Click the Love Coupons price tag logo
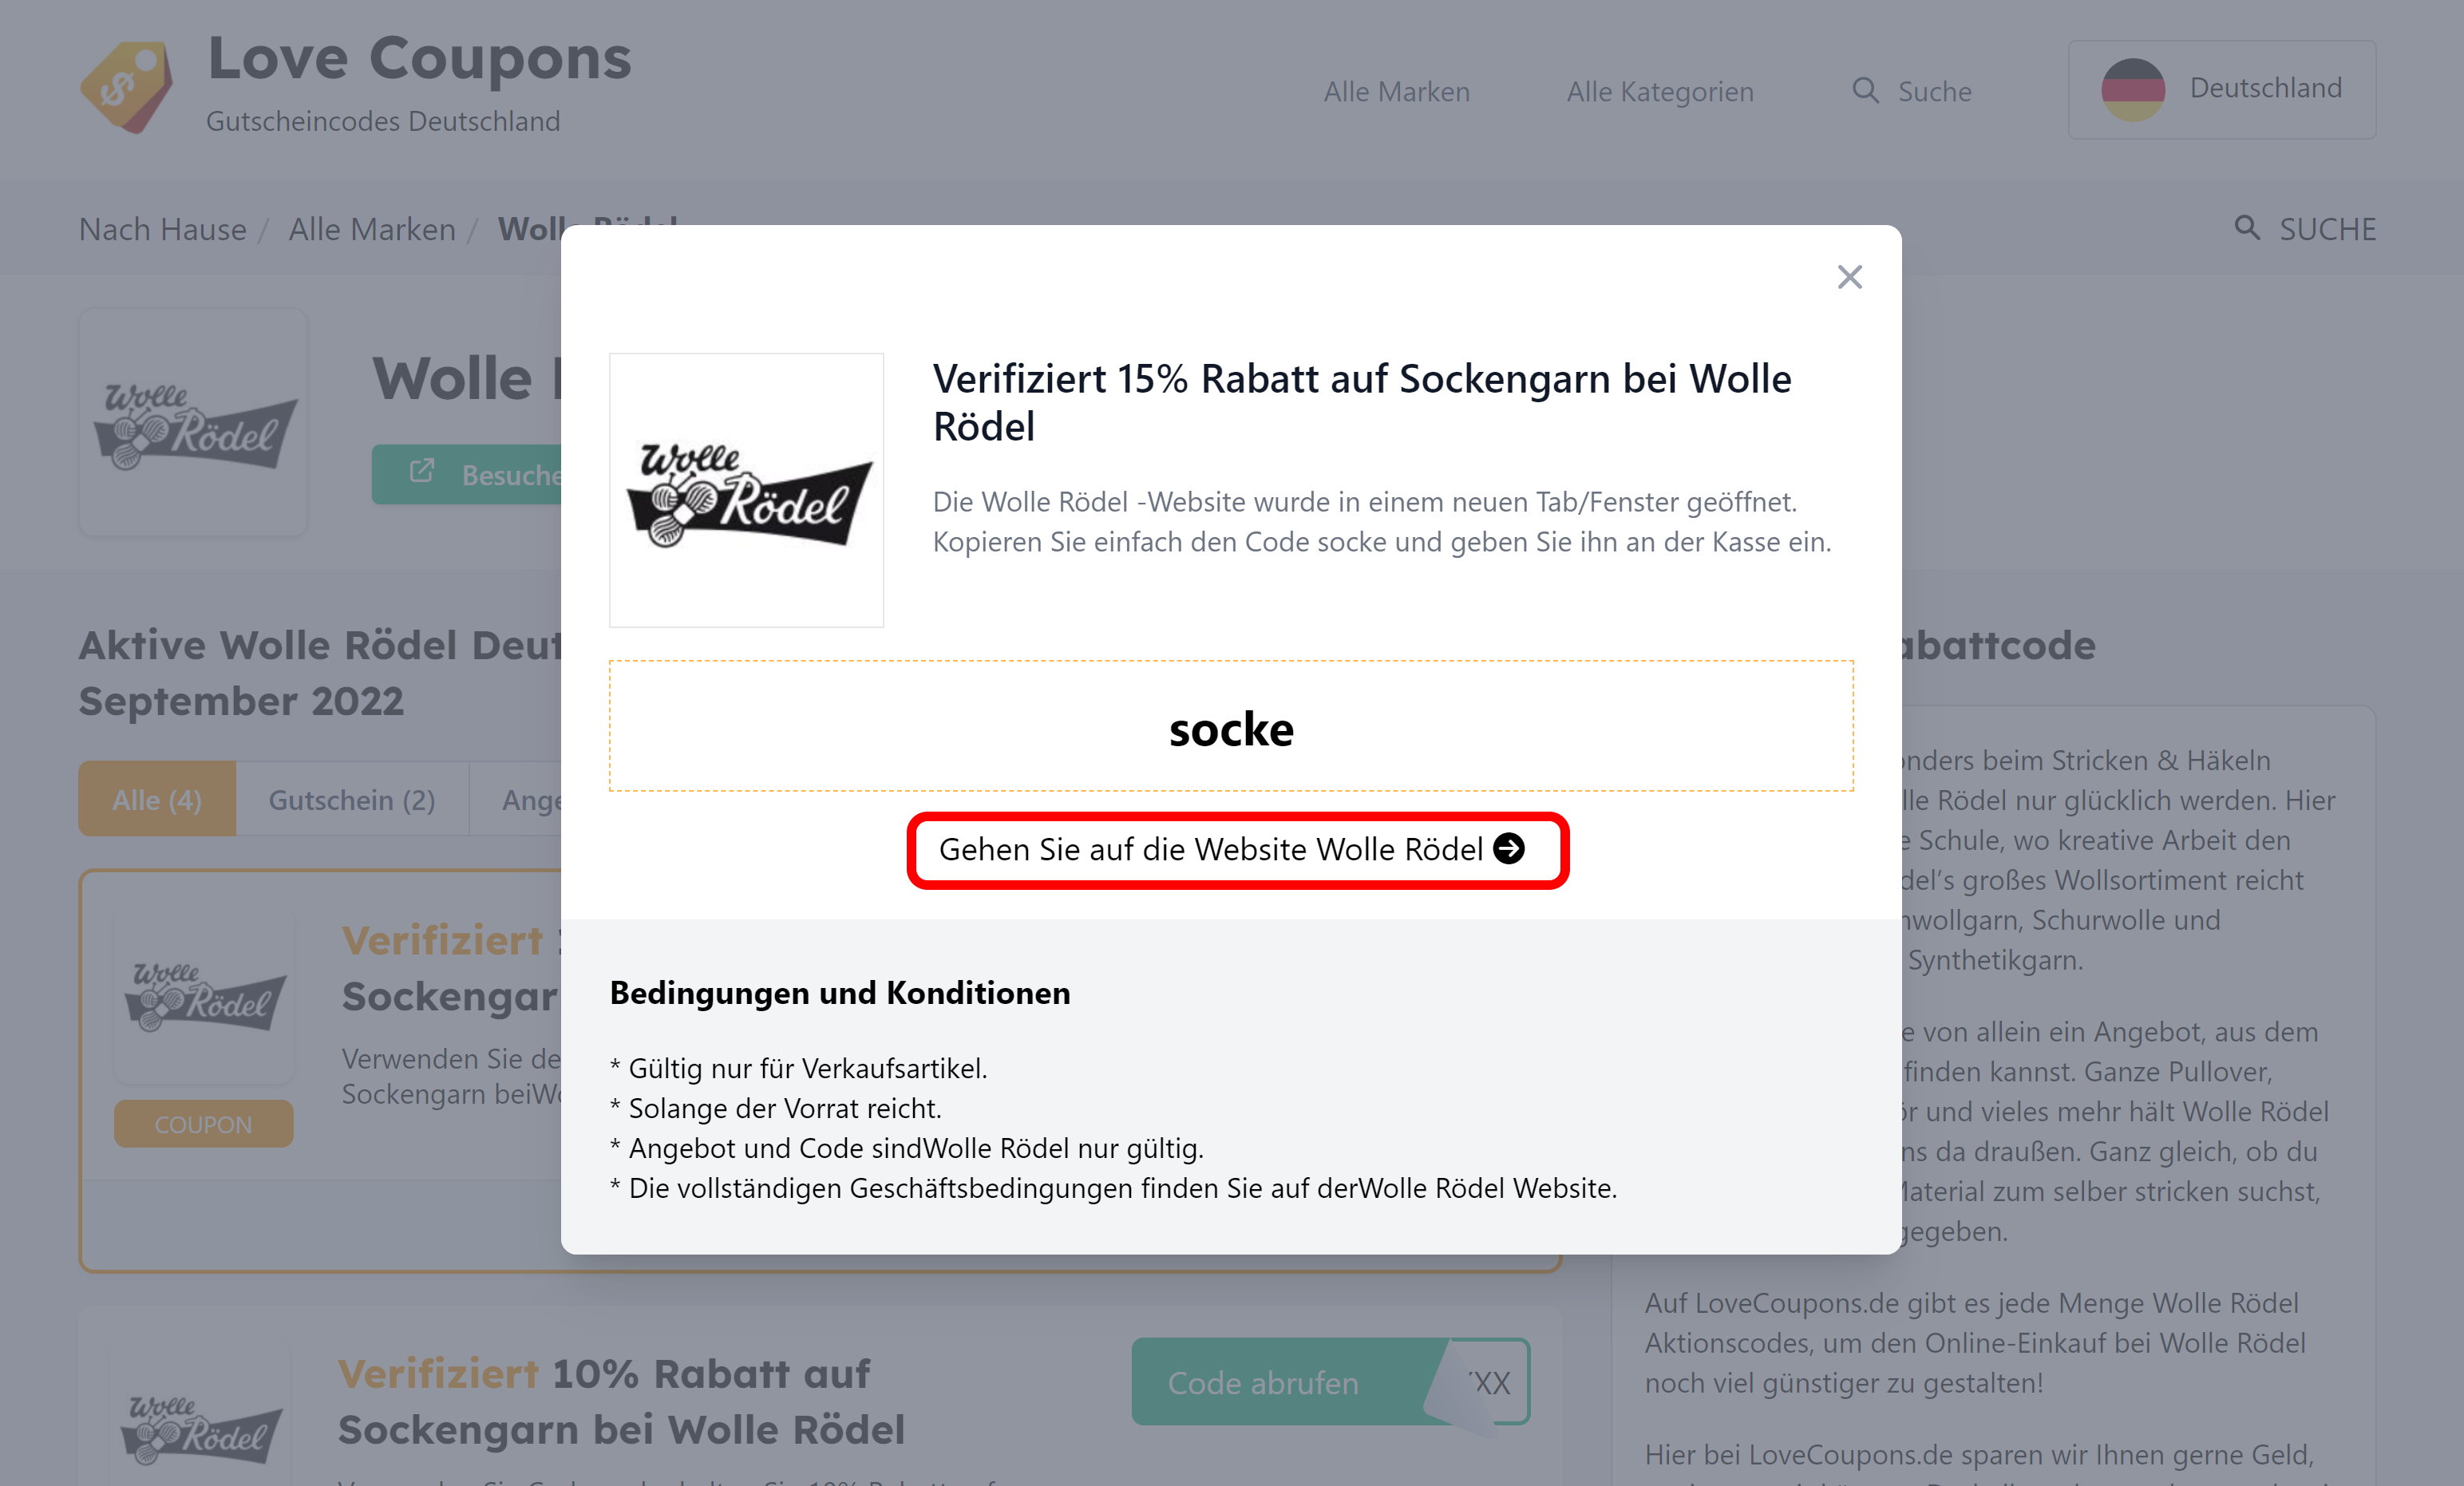The image size is (2464, 1486). [x=126, y=87]
